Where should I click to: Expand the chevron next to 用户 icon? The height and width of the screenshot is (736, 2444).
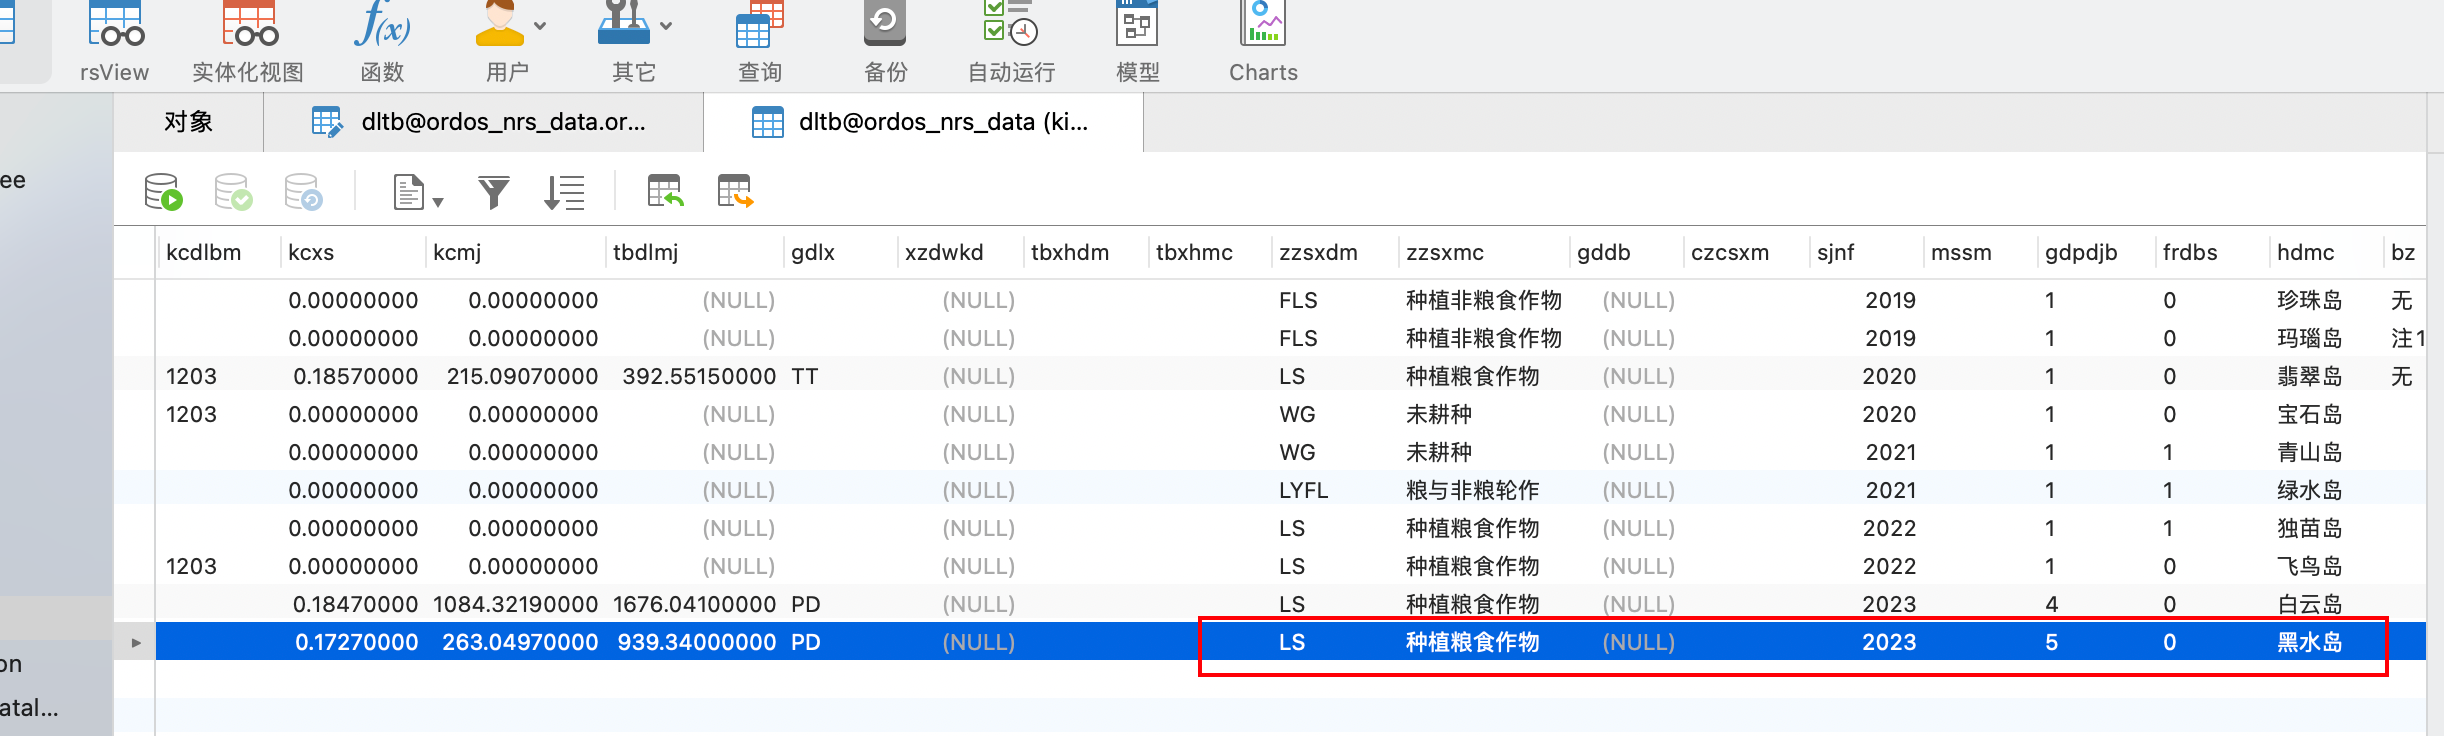(x=540, y=26)
